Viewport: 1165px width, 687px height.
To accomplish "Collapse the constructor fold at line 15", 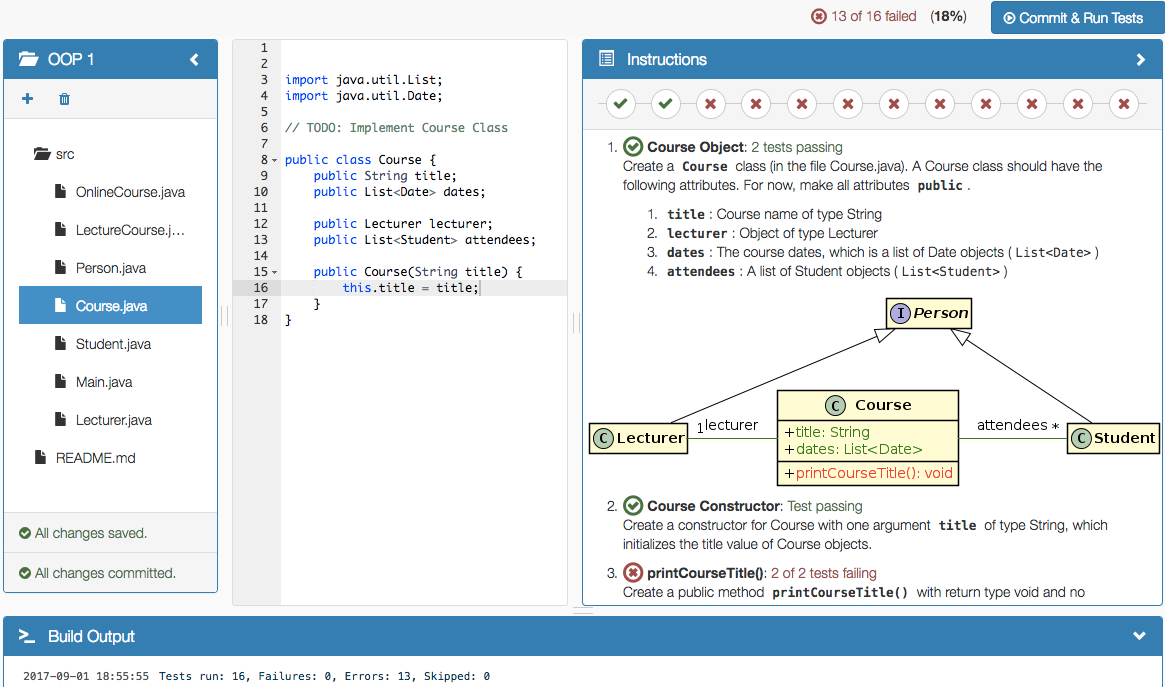I will [274, 271].
